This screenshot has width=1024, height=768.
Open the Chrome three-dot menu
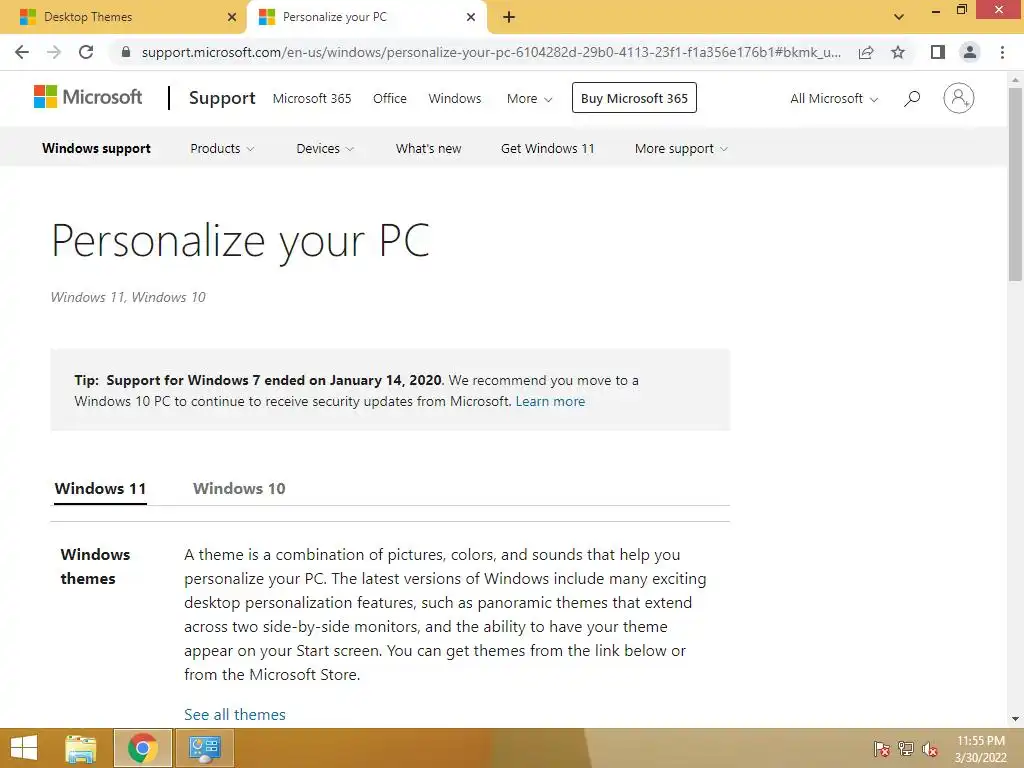coord(1002,52)
